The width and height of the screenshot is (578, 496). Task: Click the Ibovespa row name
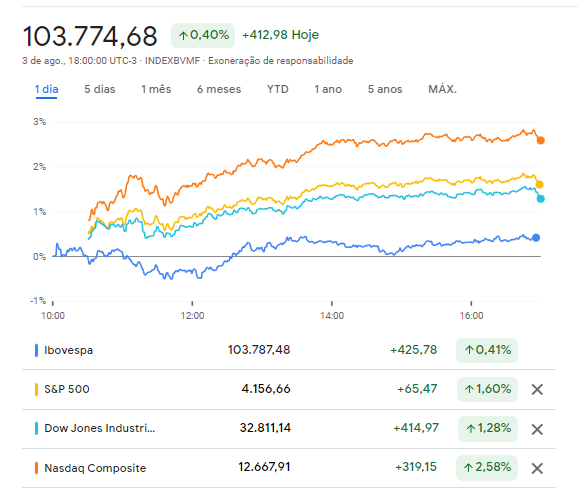(69, 350)
